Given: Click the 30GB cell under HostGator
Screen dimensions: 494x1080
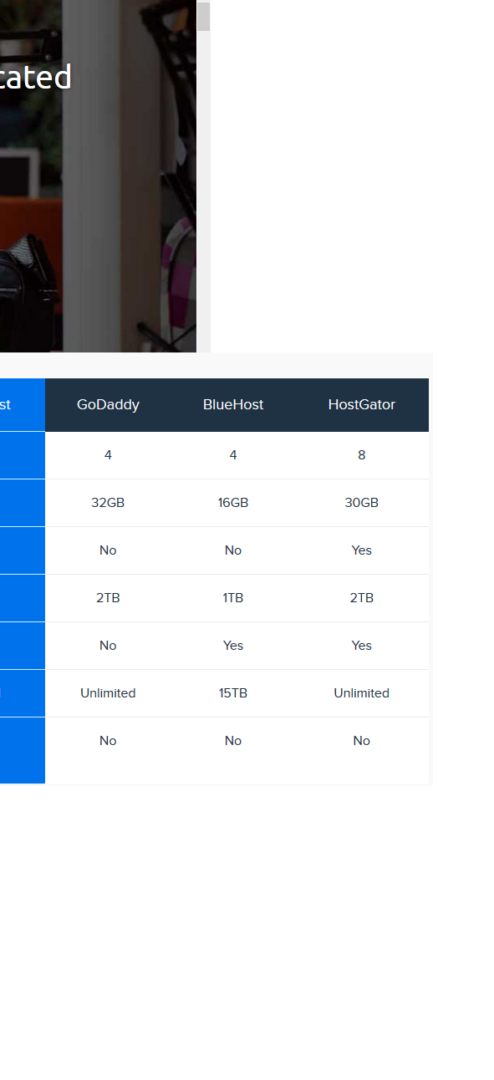Looking at the screenshot, I should (x=362, y=503).
